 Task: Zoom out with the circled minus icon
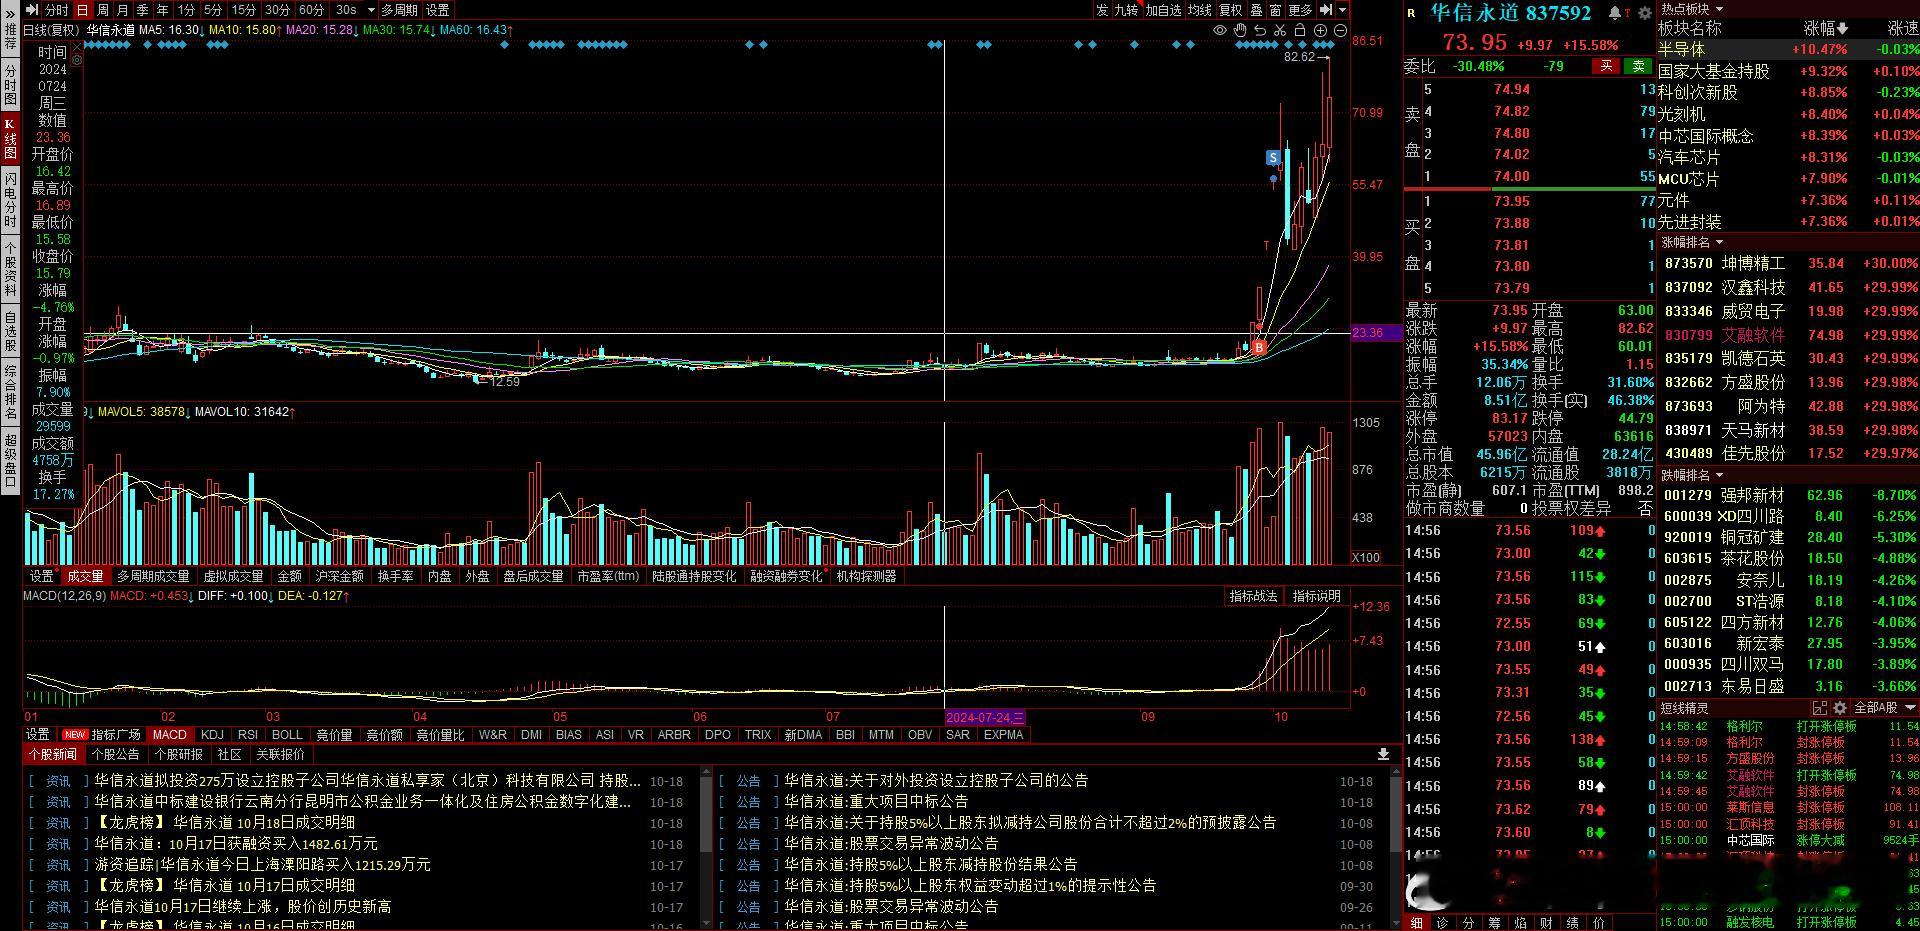(x=1340, y=30)
